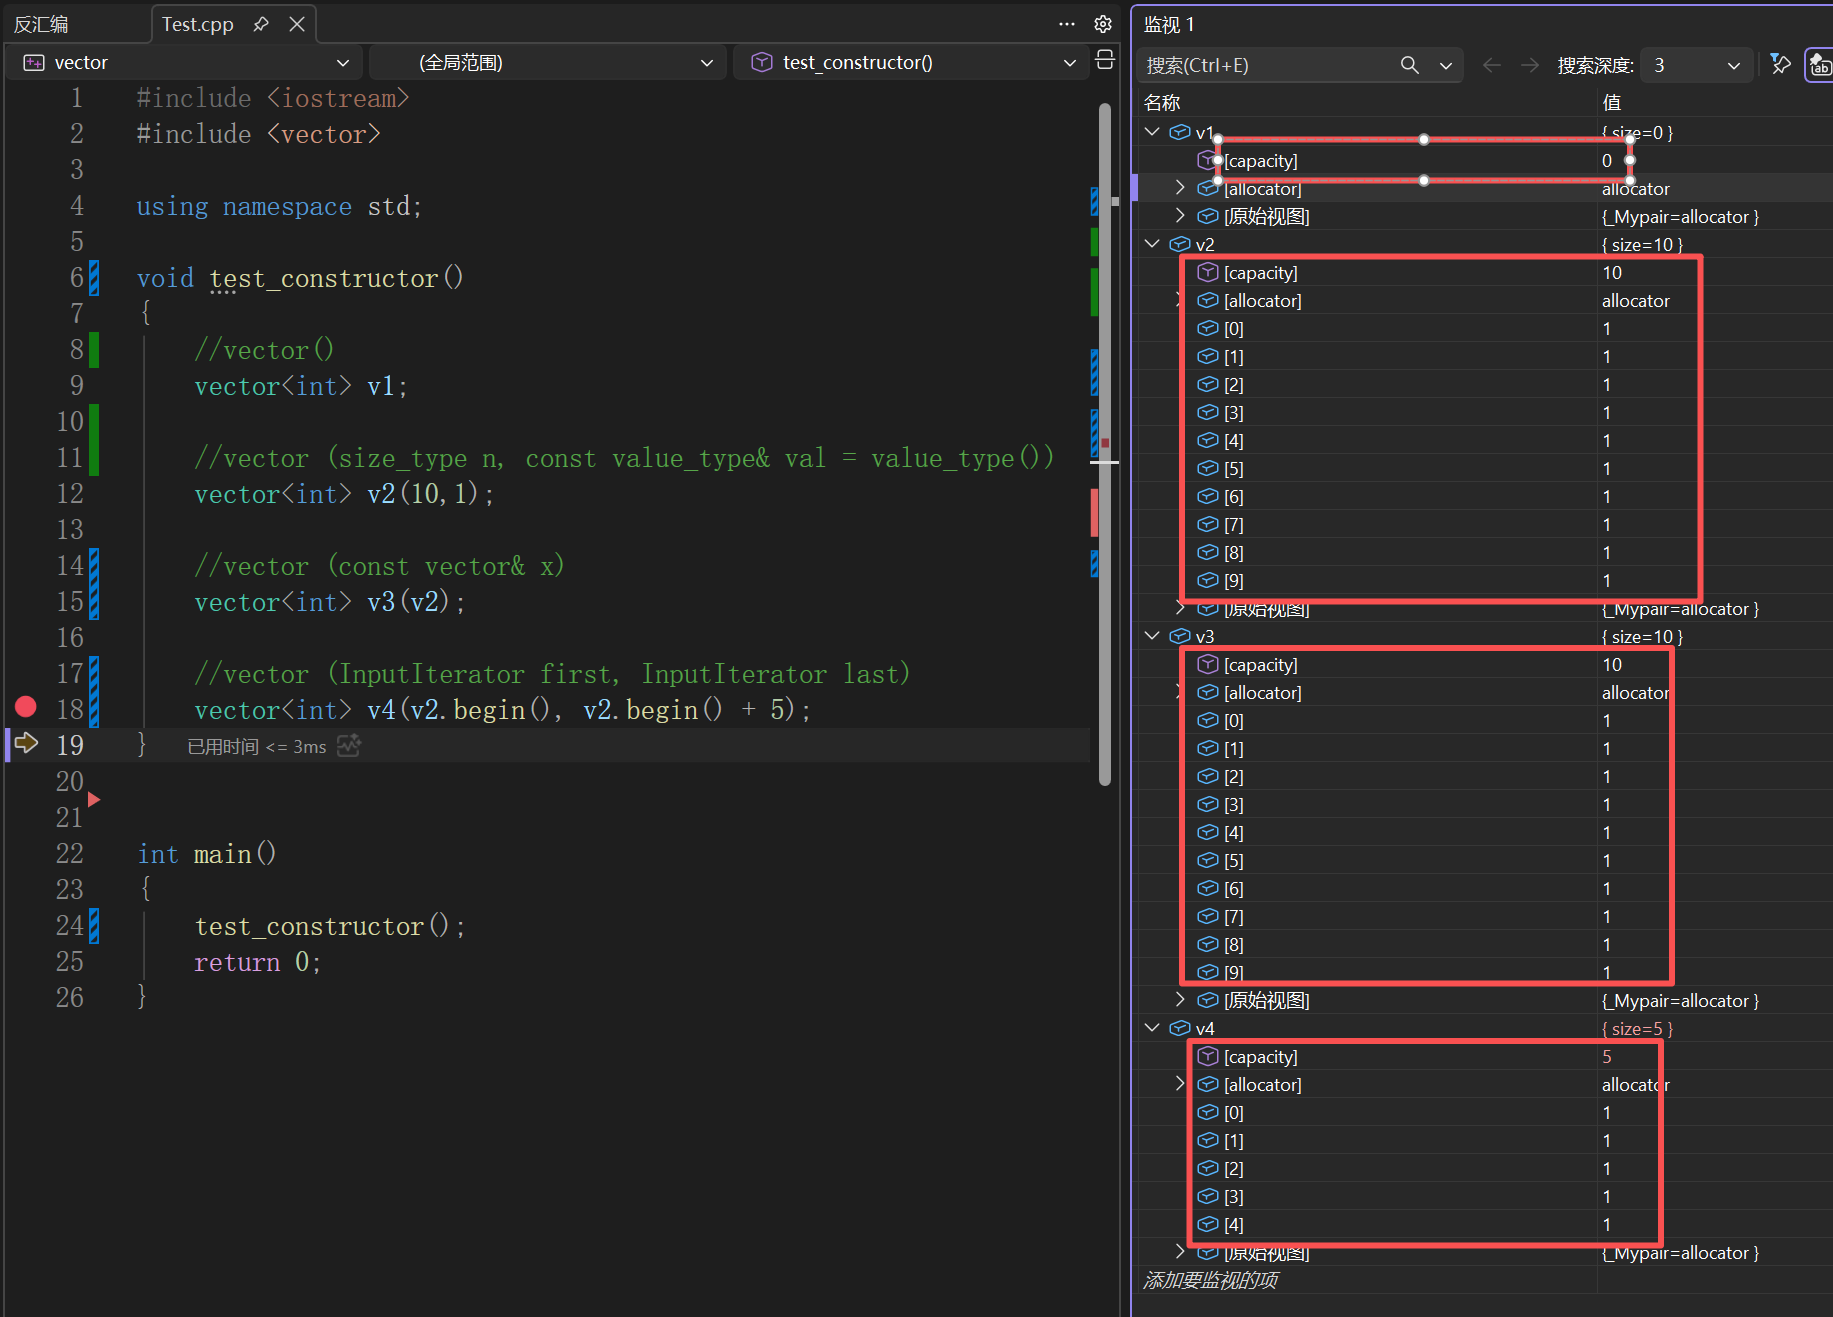Collapse the v1 watch entry

point(1152,132)
